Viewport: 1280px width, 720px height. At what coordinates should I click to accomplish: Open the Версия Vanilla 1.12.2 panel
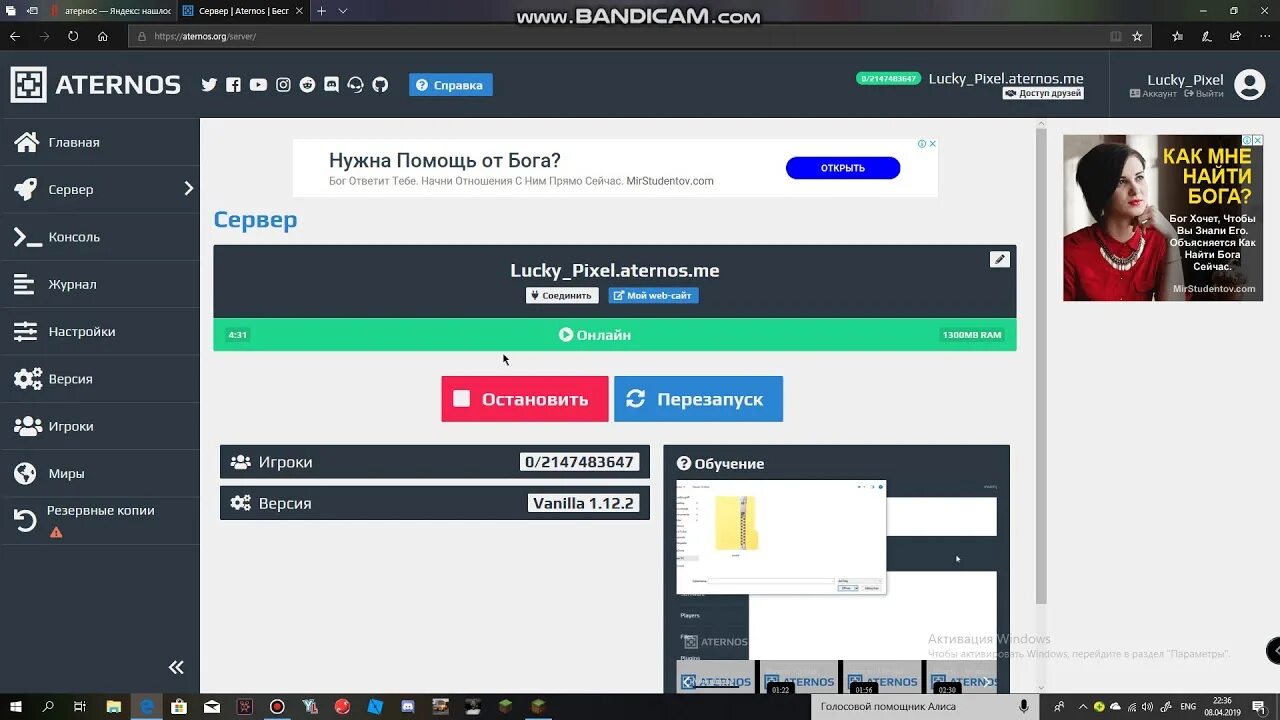pyautogui.click(x=435, y=503)
